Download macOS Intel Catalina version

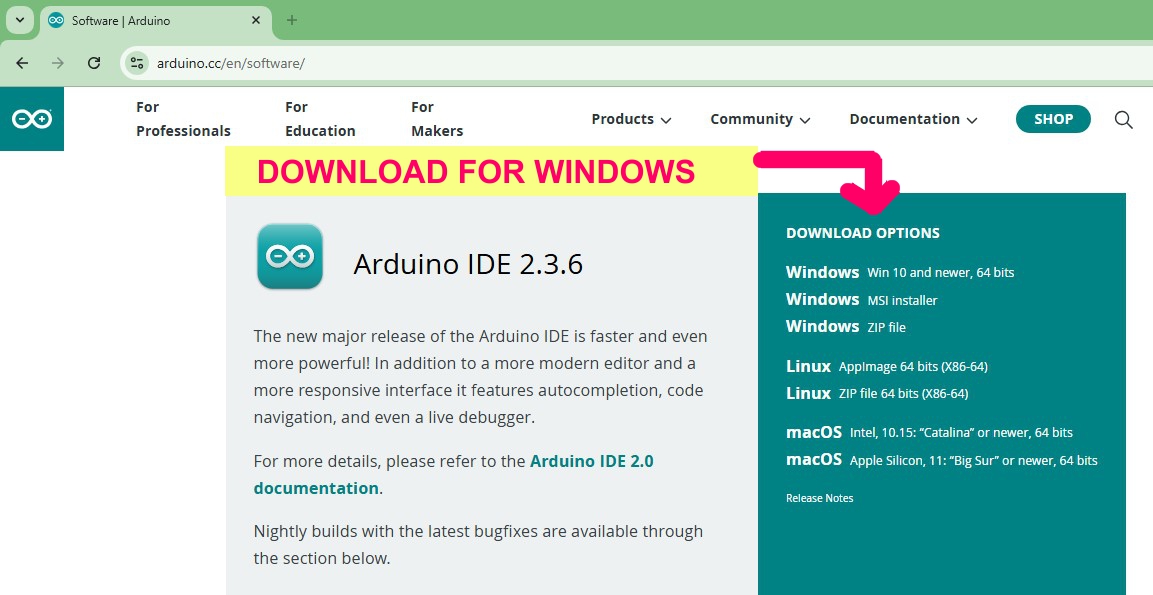tap(929, 432)
